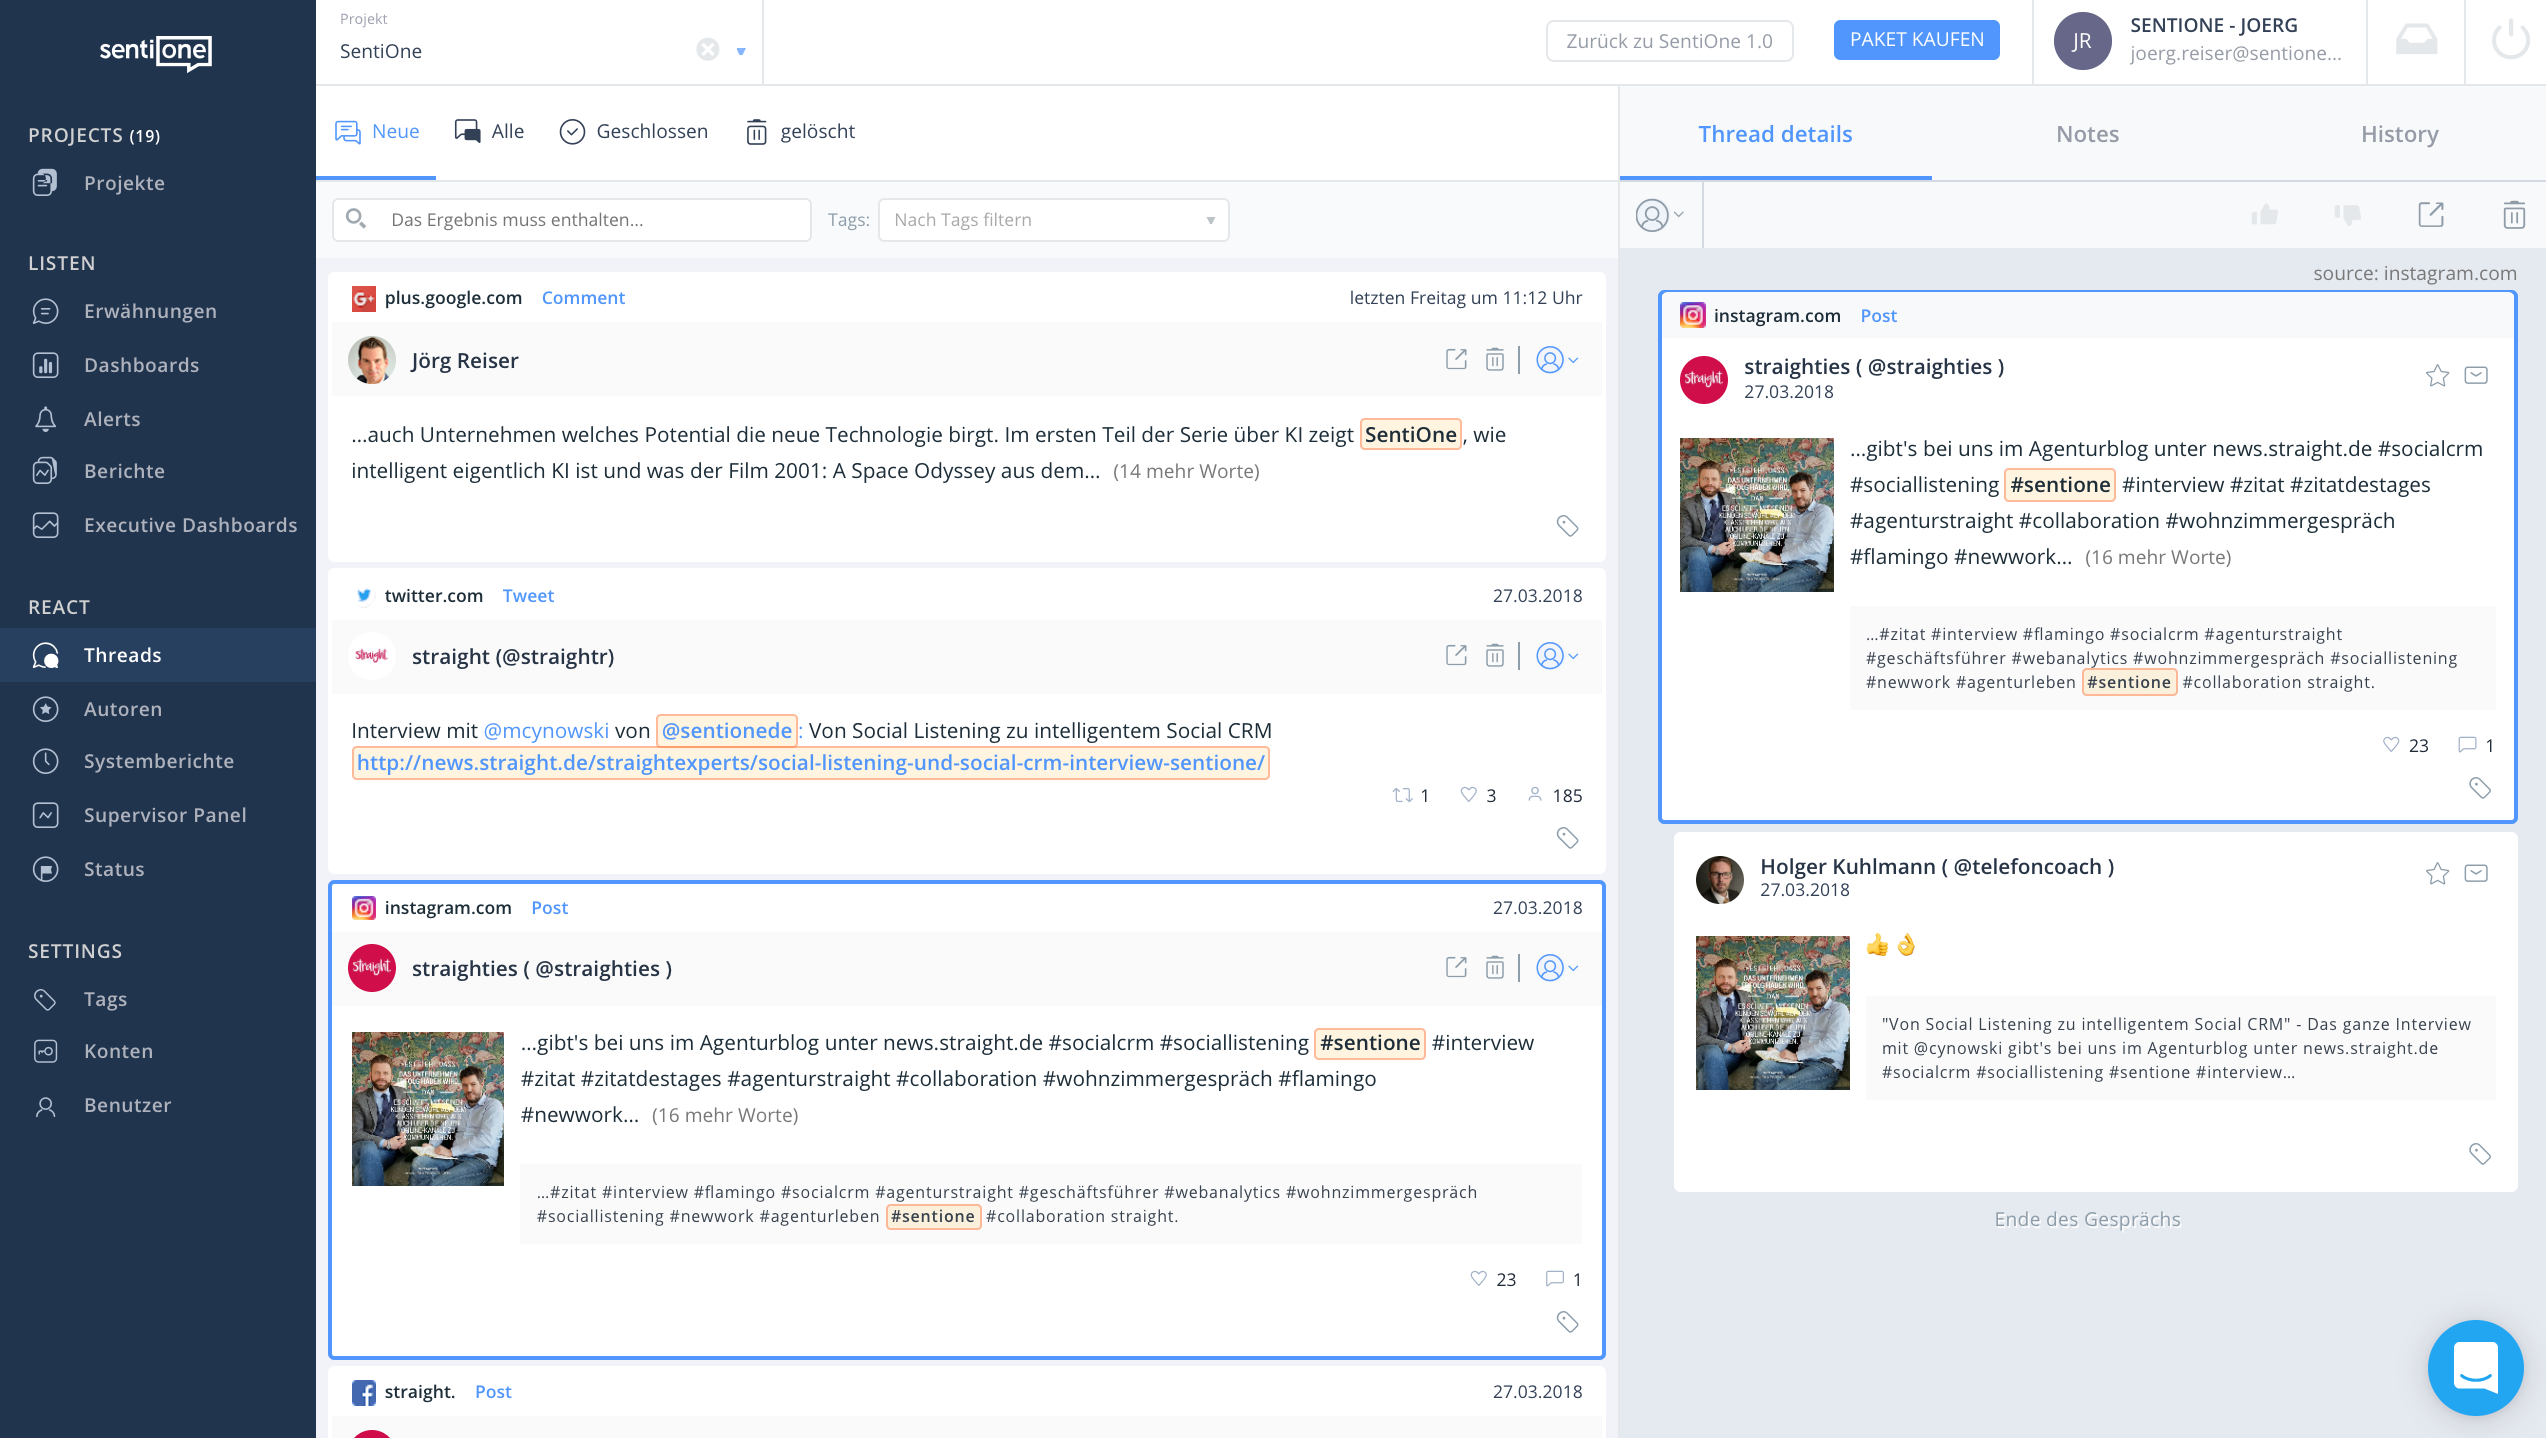The width and height of the screenshot is (2546, 1438).
Task: Open the Nach Tags filtern dropdown
Action: (x=1053, y=220)
